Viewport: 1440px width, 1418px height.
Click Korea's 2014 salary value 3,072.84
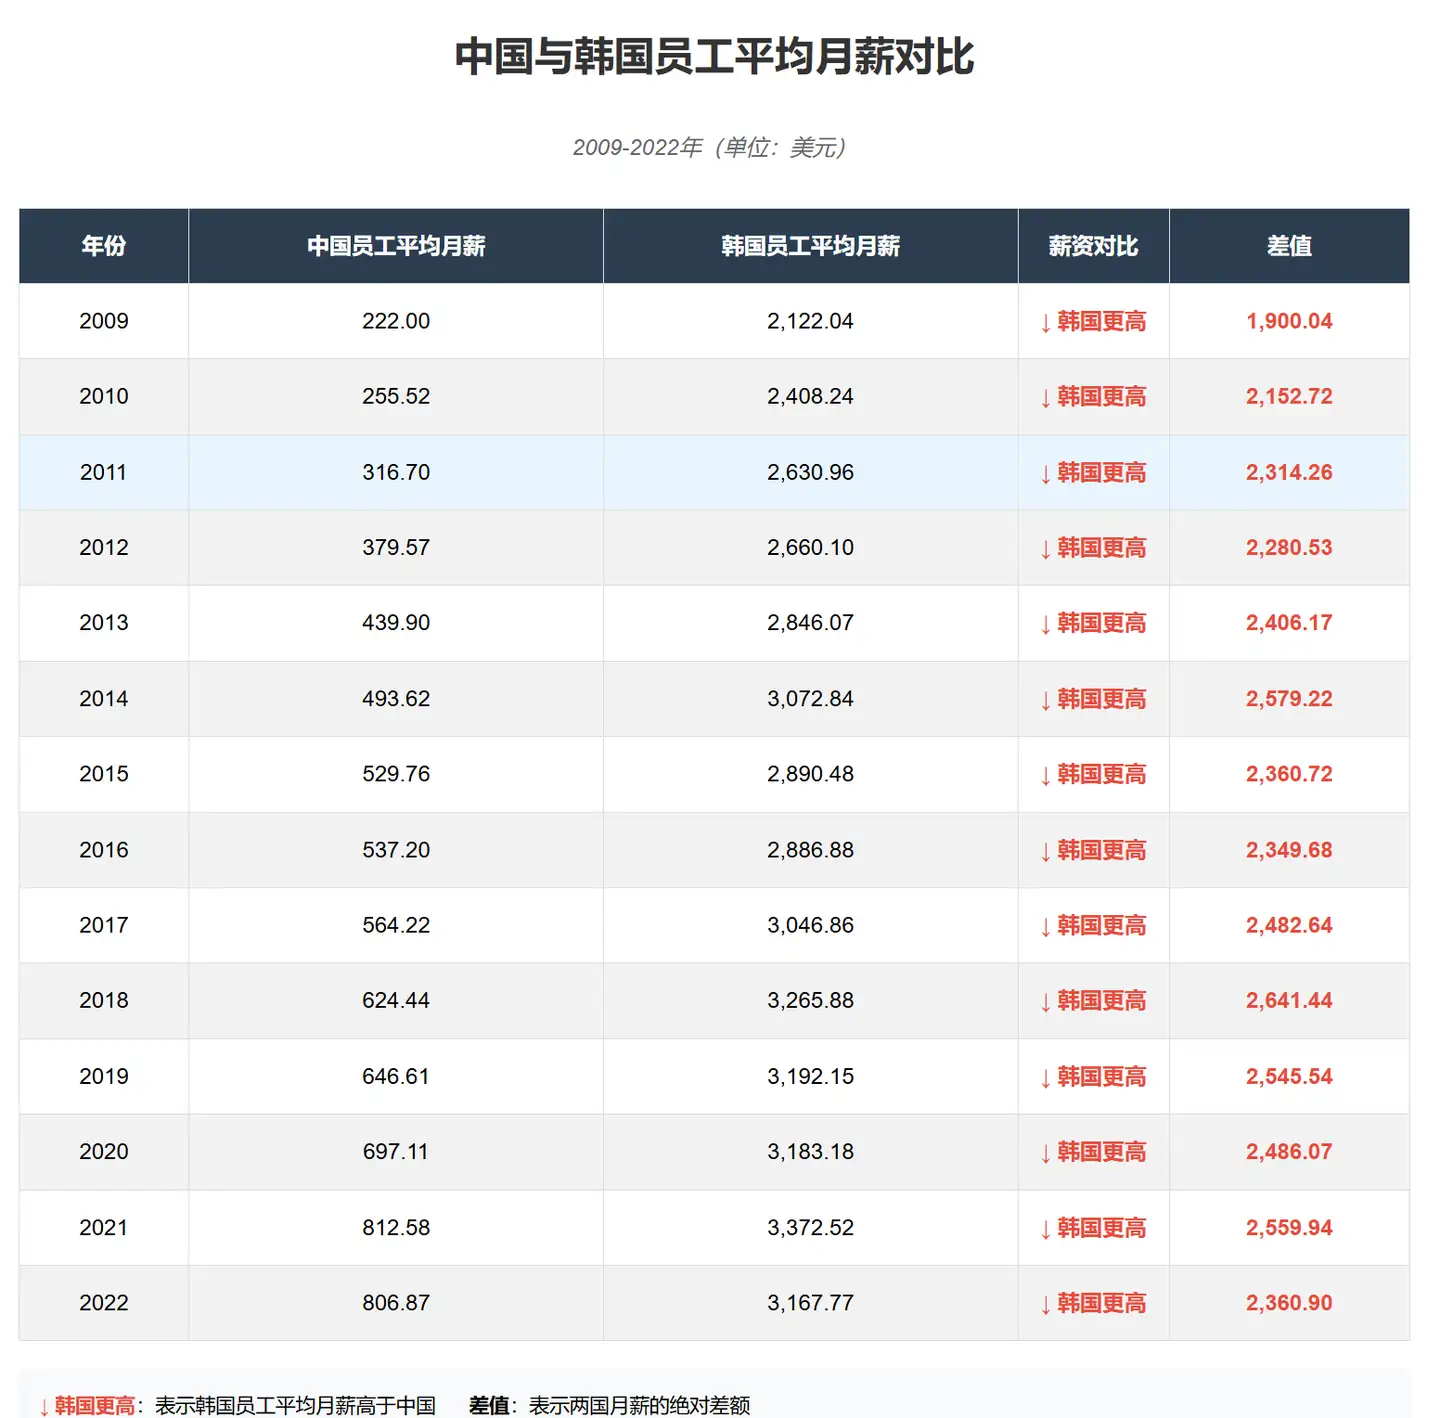pyautogui.click(x=810, y=699)
